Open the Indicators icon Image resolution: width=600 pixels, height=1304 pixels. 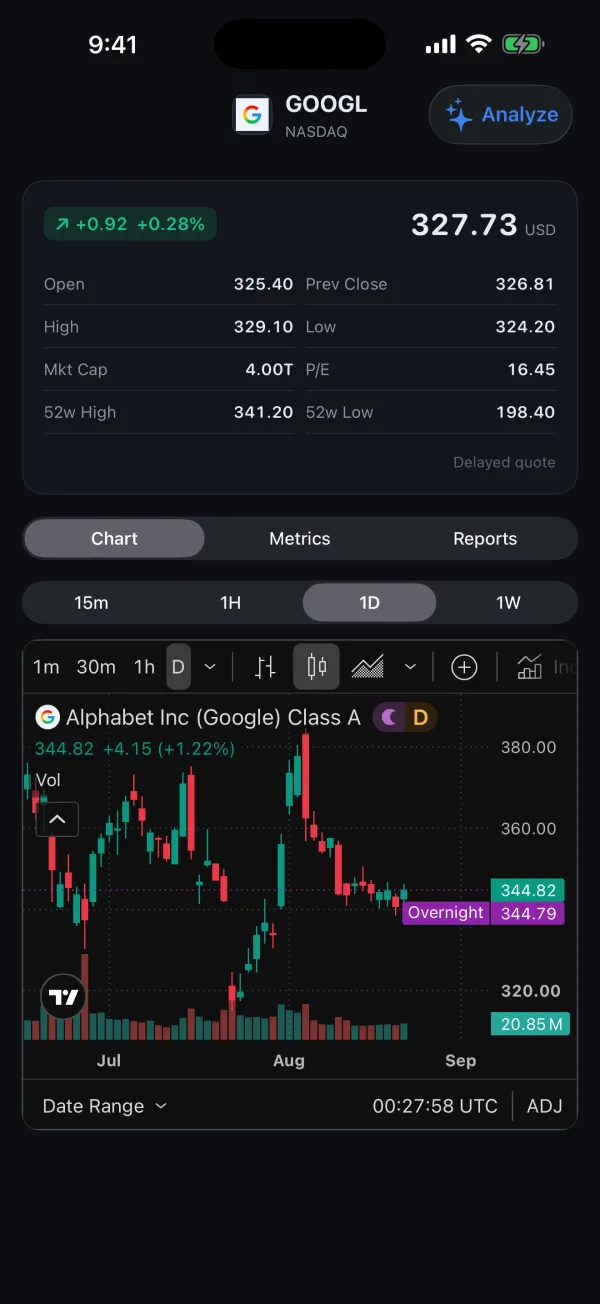tap(530, 667)
